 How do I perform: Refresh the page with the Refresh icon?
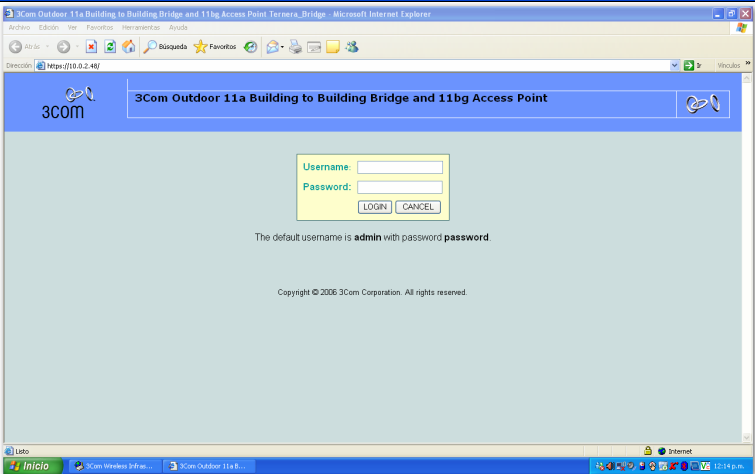pos(110,47)
